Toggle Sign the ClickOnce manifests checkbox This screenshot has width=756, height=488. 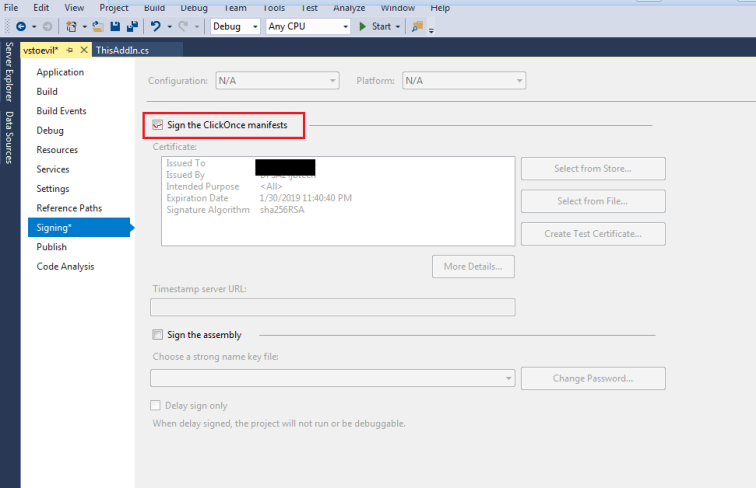tap(158, 125)
